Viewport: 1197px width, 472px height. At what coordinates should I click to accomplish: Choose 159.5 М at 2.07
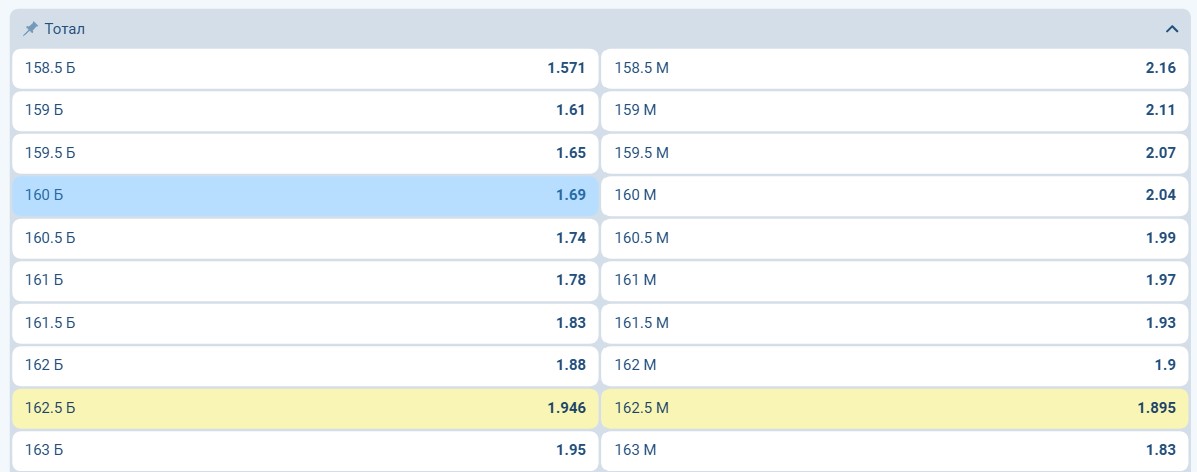click(x=895, y=153)
